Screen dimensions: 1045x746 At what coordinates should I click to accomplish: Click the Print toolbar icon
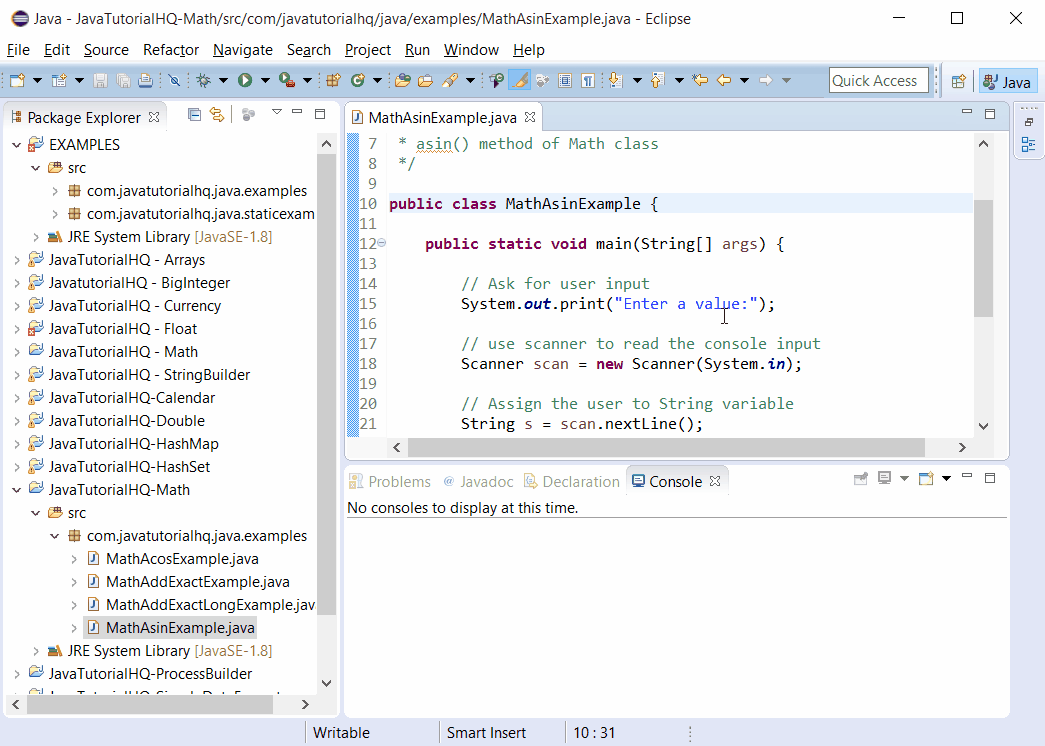tap(145, 81)
